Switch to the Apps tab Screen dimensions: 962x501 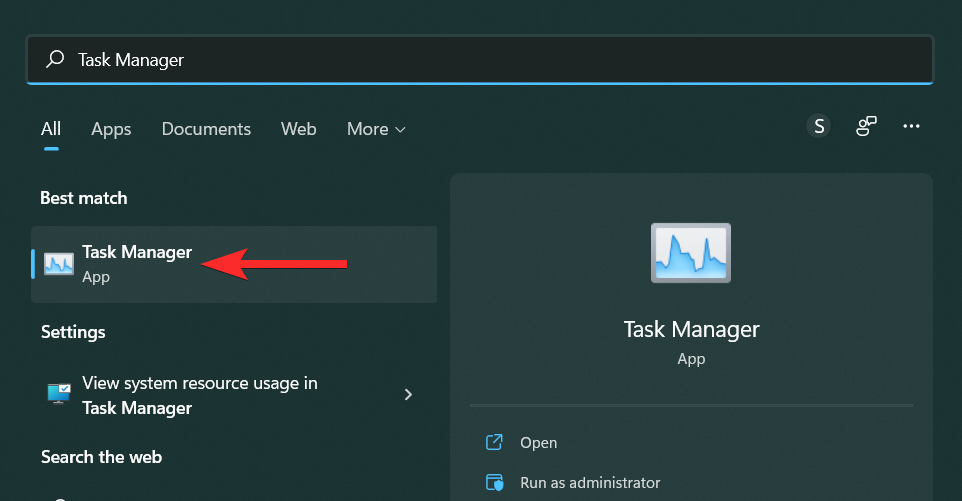click(111, 129)
